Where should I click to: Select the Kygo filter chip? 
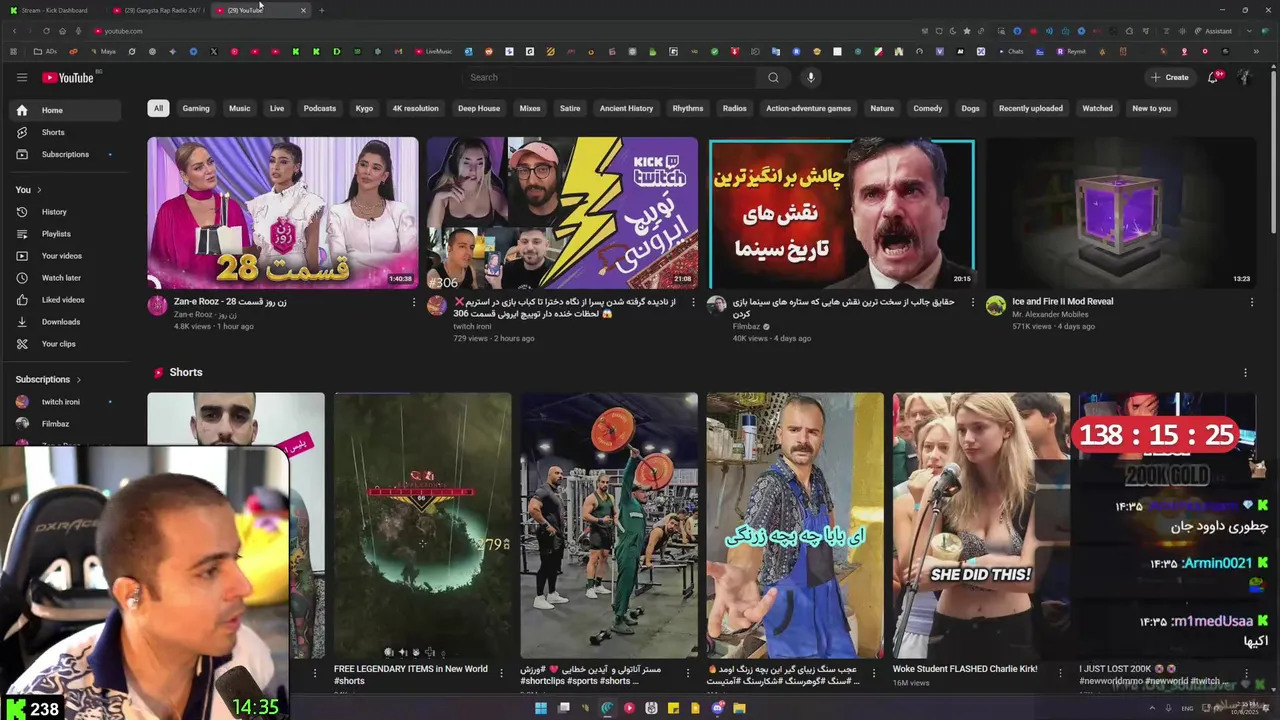coord(364,108)
